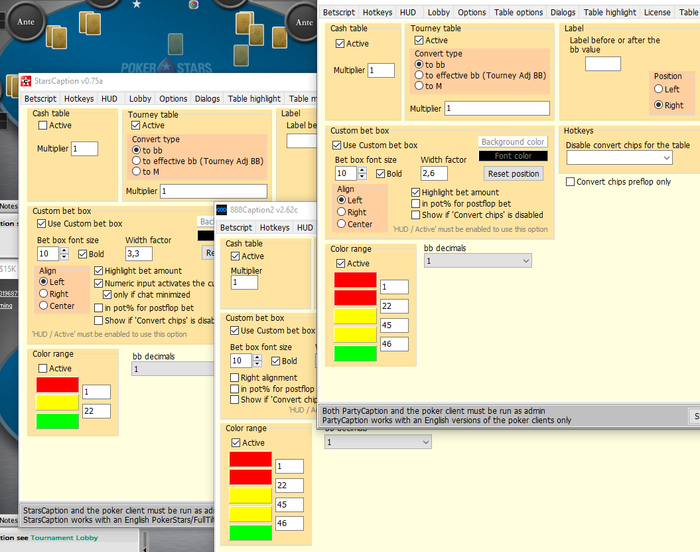Click Tourney Multiplier field in PartyCaption
The height and width of the screenshot is (552, 700).
497,109
